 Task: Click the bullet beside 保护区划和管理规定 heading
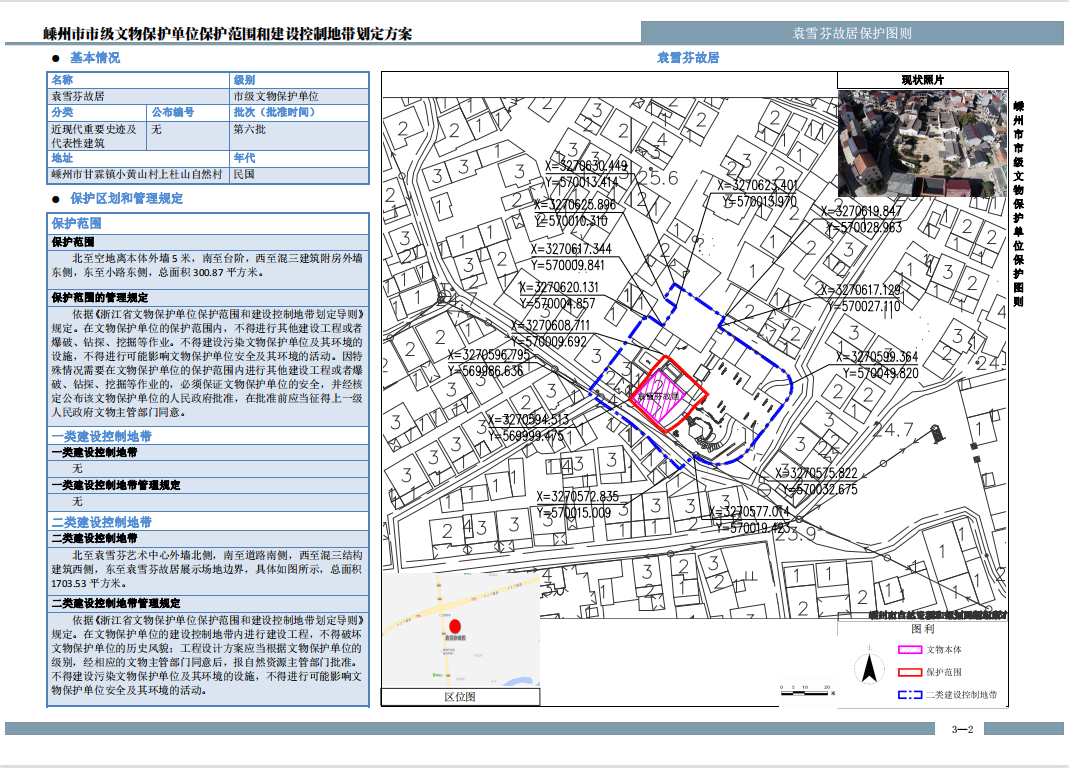click(x=57, y=199)
